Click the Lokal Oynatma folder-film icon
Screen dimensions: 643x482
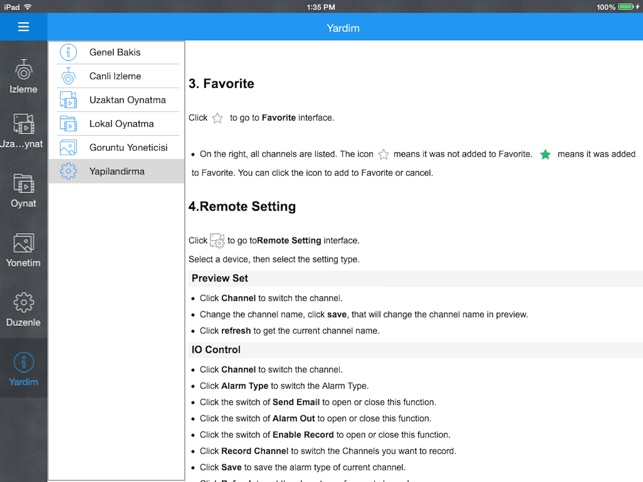pos(68,123)
